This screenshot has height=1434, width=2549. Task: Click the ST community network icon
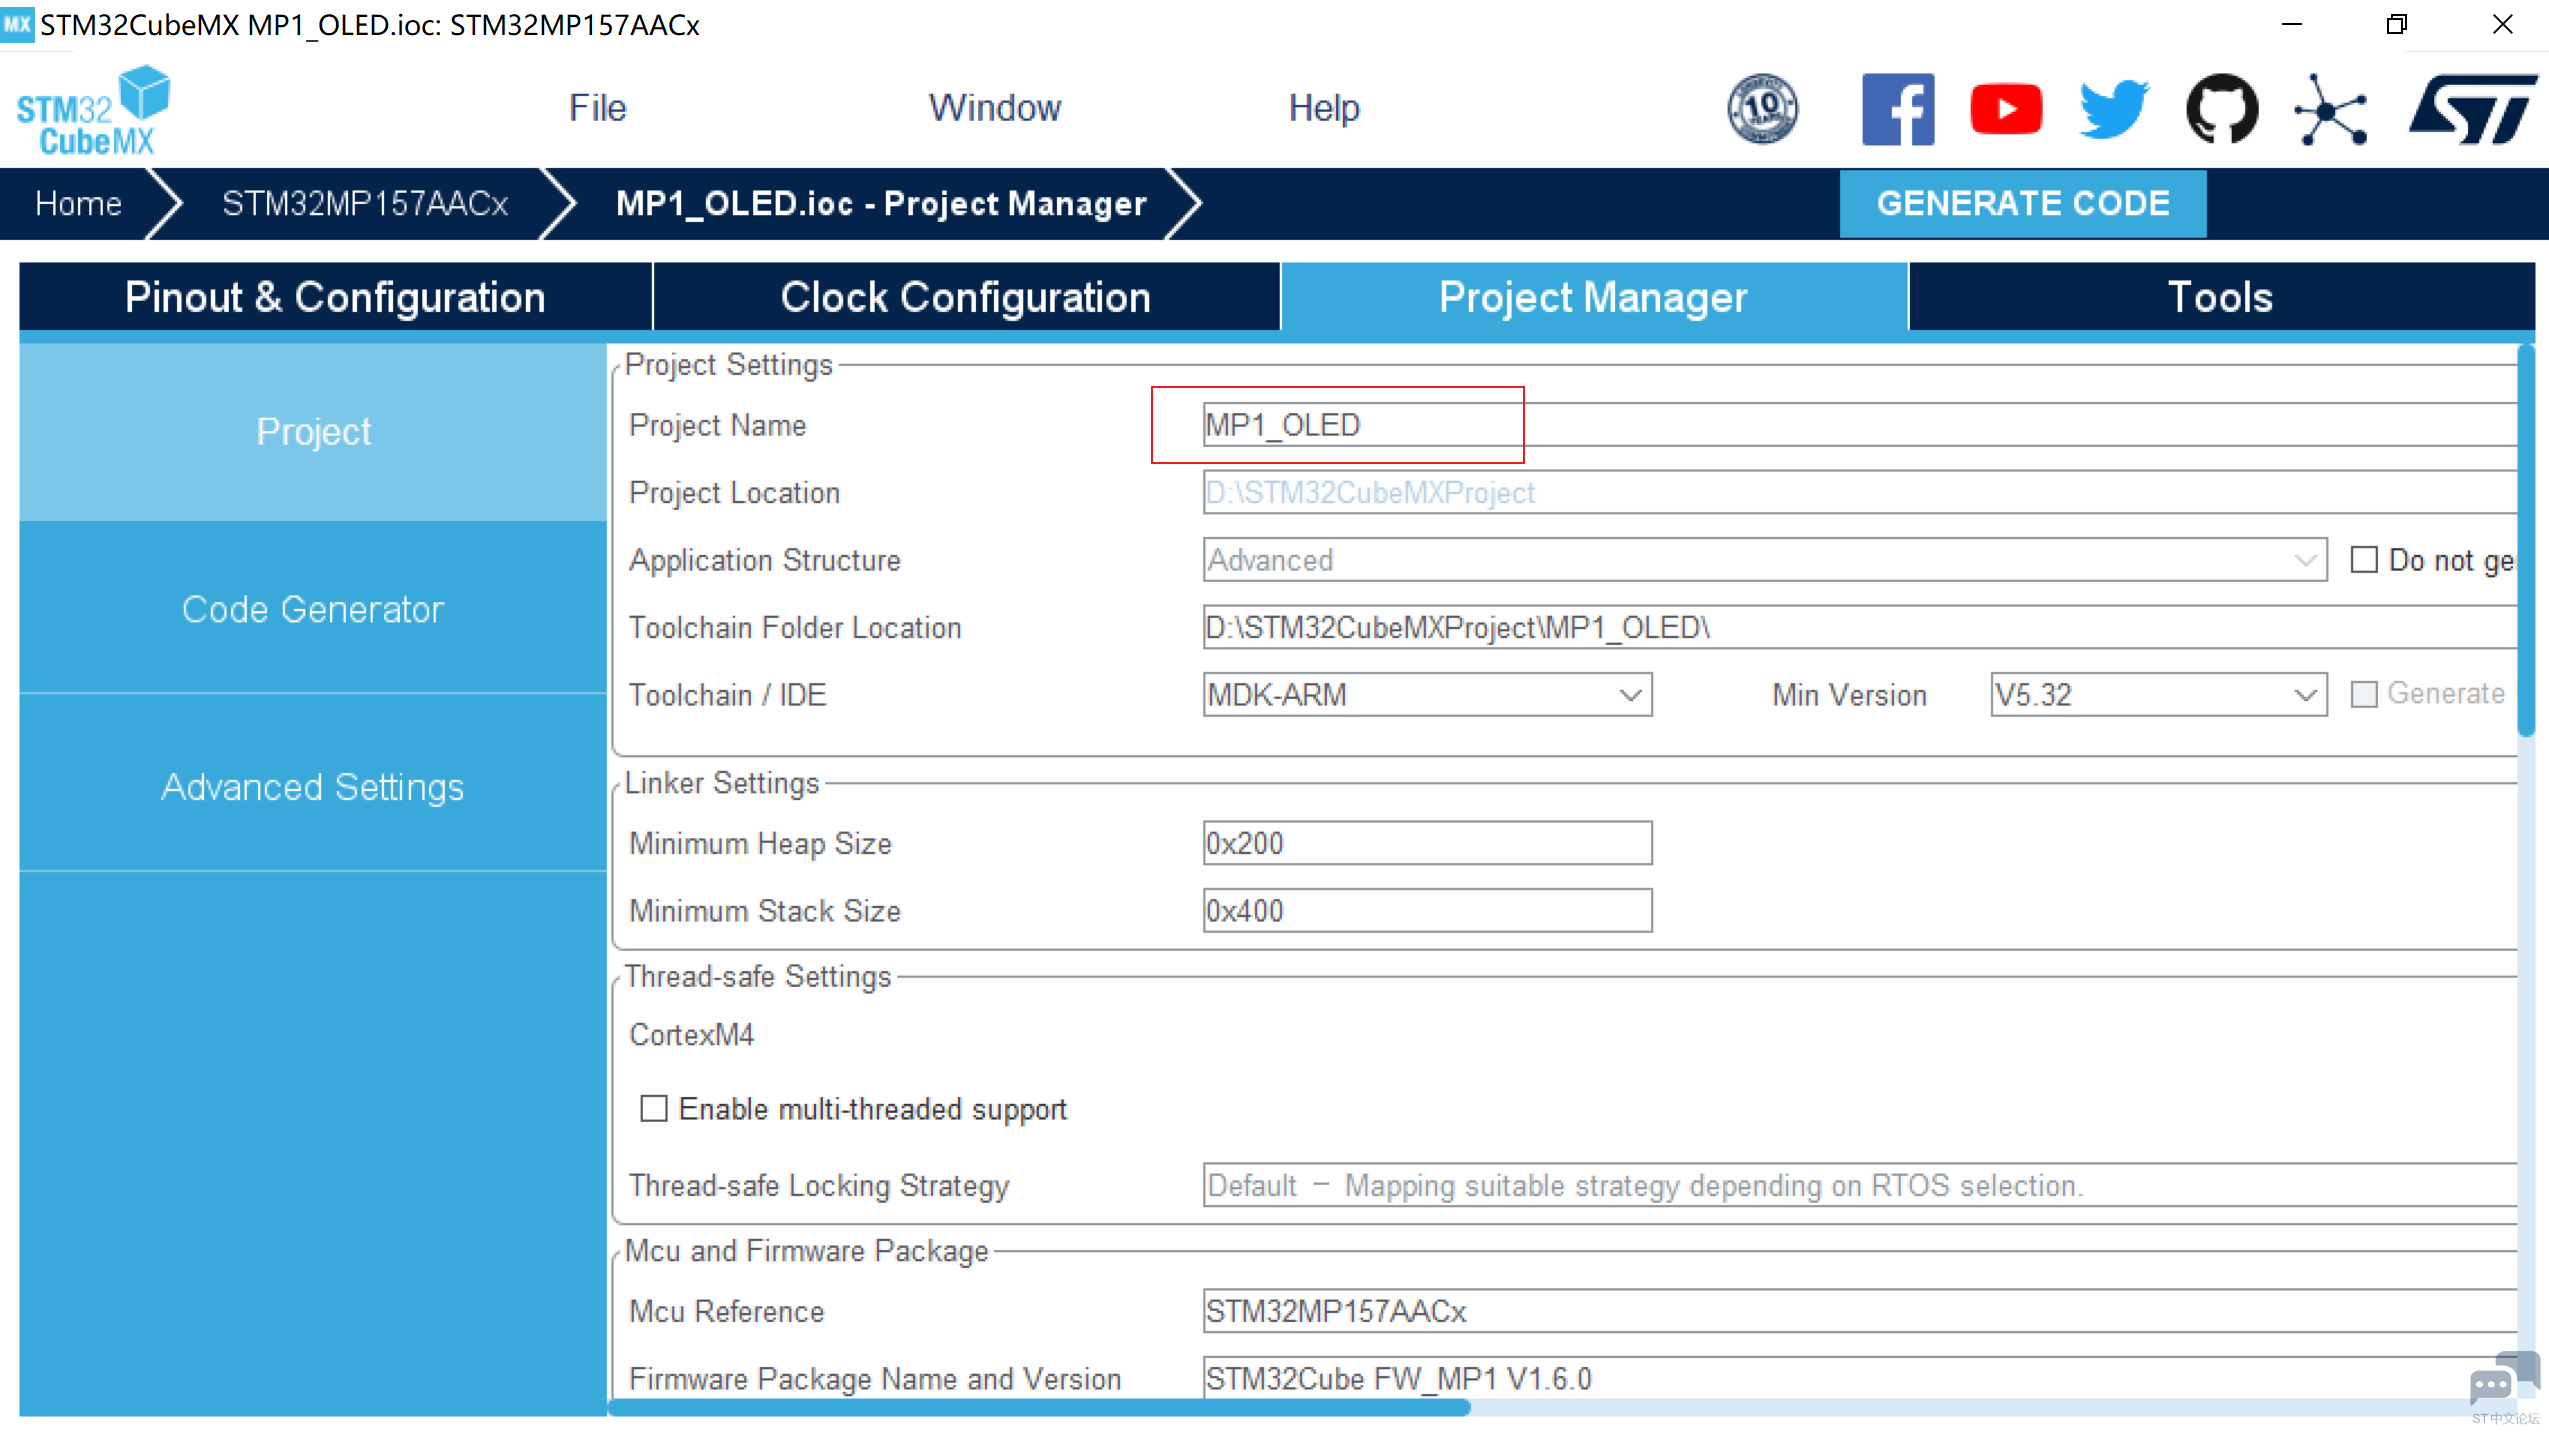click(x=2330, y=108)
